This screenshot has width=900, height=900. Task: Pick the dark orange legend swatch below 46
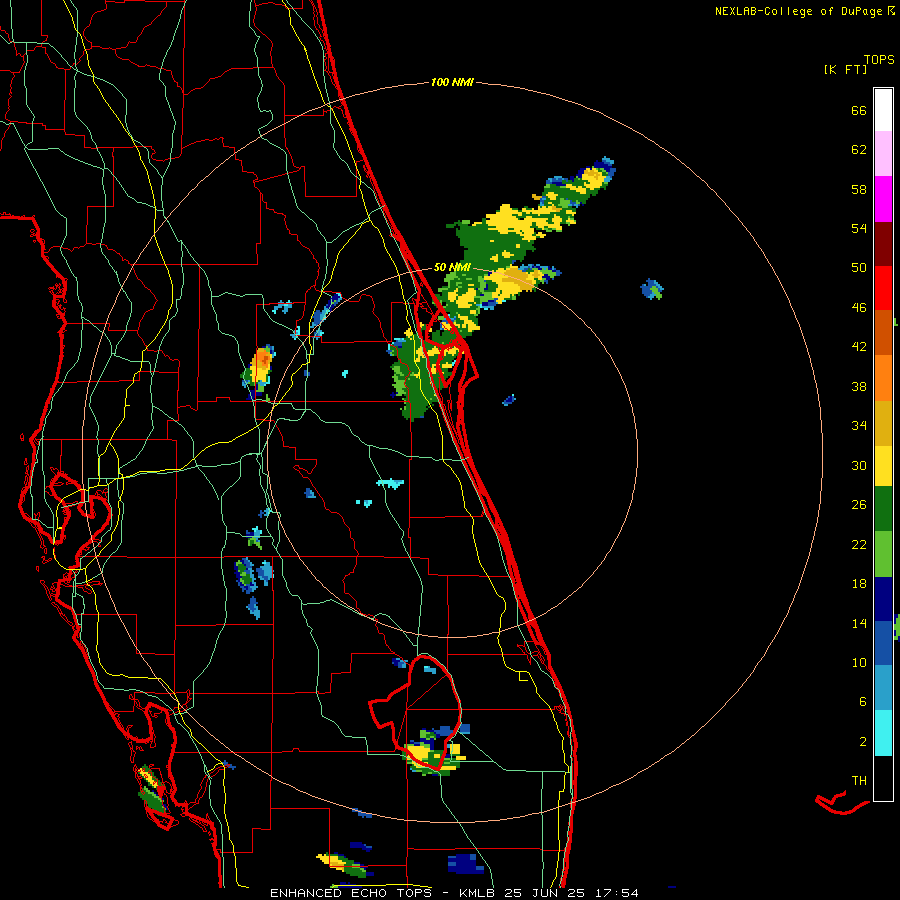coord(883,332)
